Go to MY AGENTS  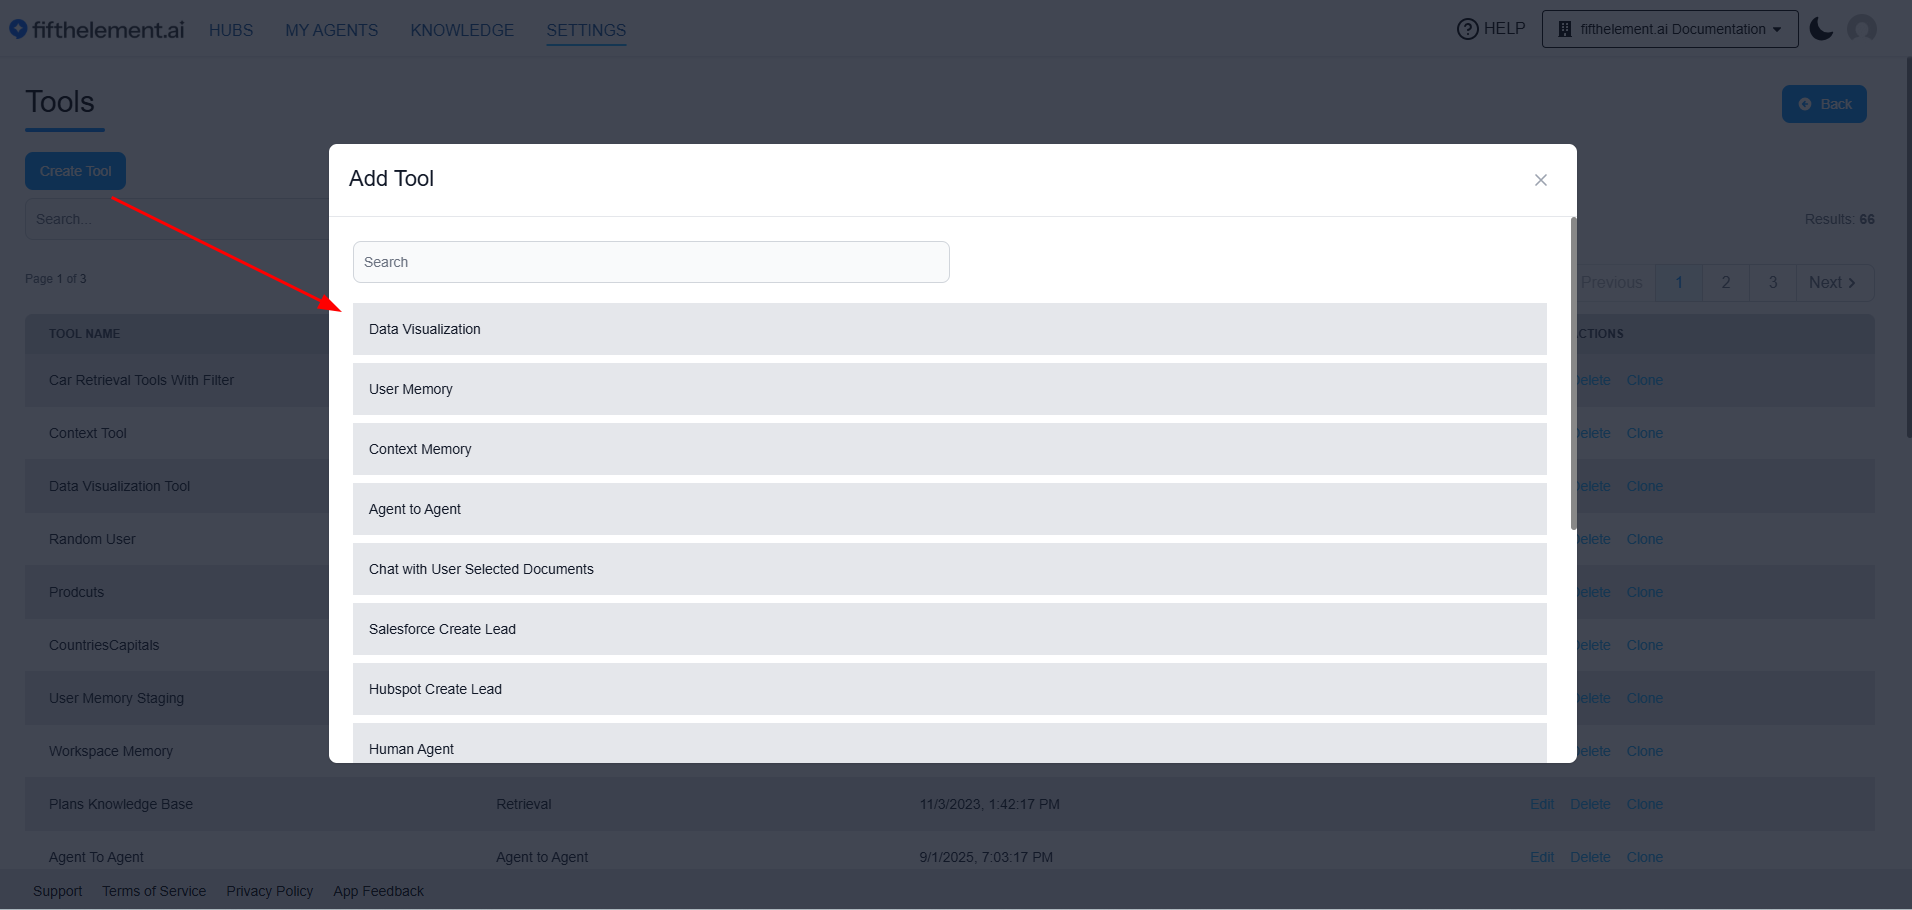click(x=332, y=30)
